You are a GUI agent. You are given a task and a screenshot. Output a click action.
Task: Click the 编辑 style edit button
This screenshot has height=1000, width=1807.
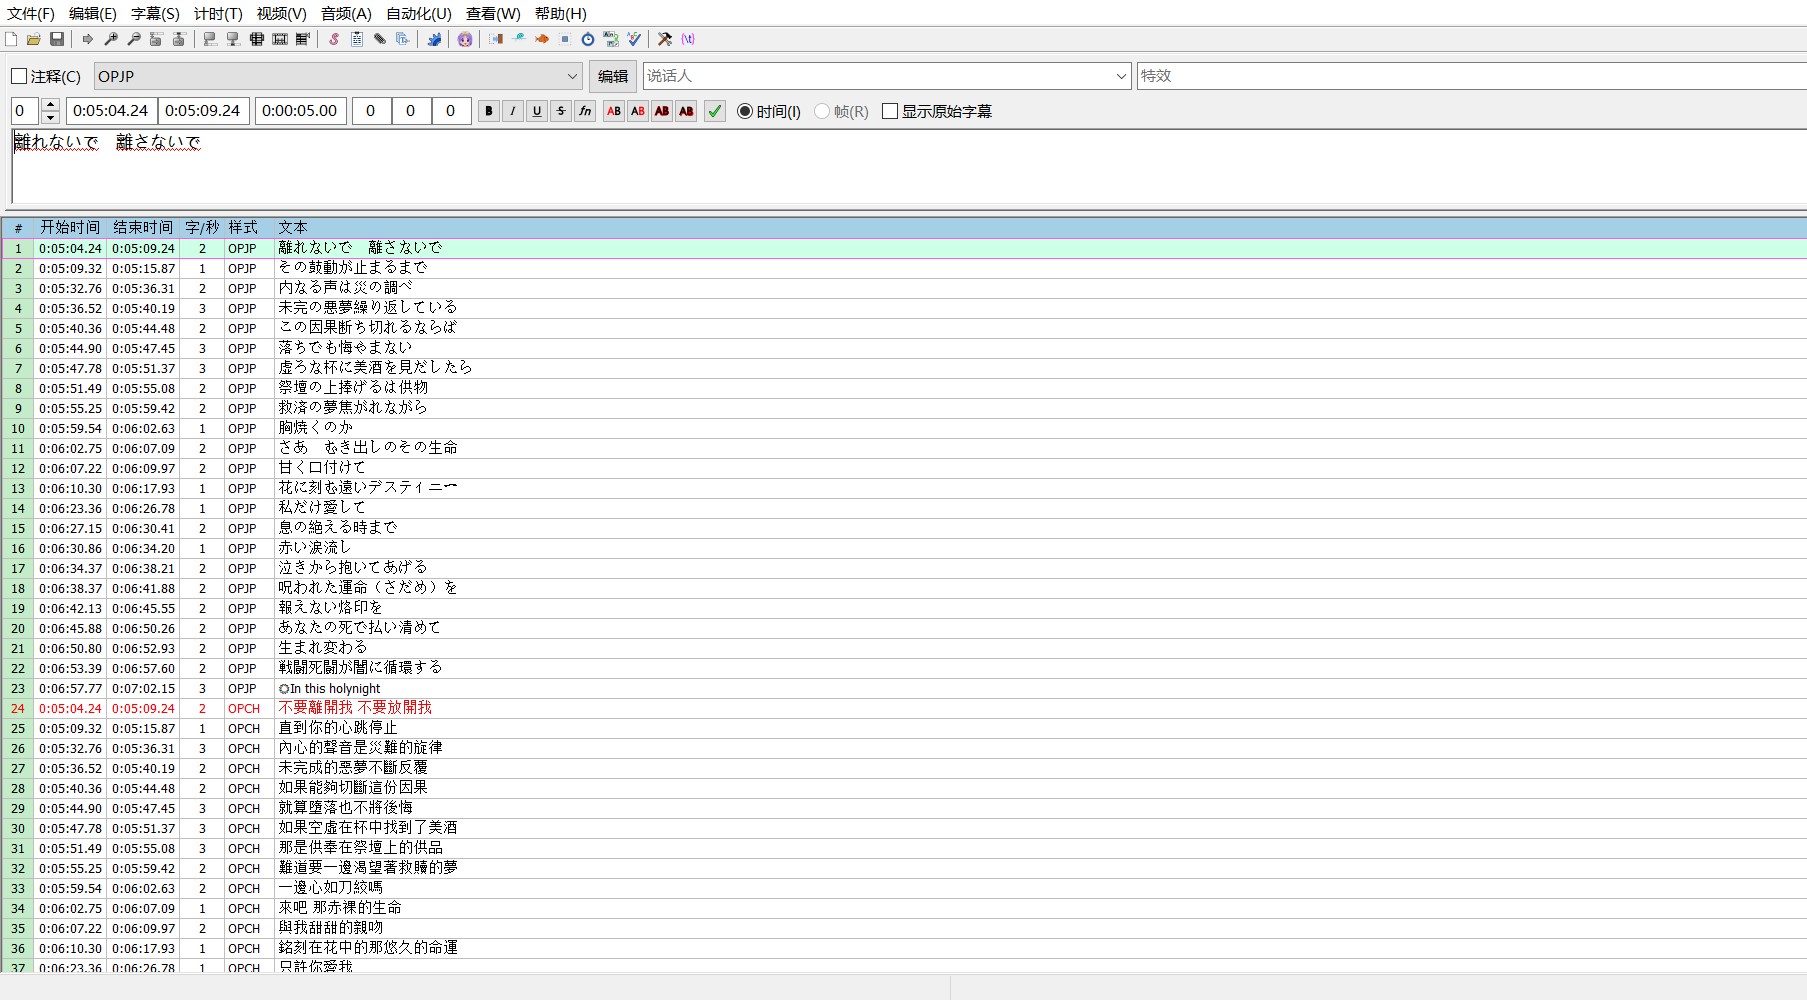tap(613, 76)
